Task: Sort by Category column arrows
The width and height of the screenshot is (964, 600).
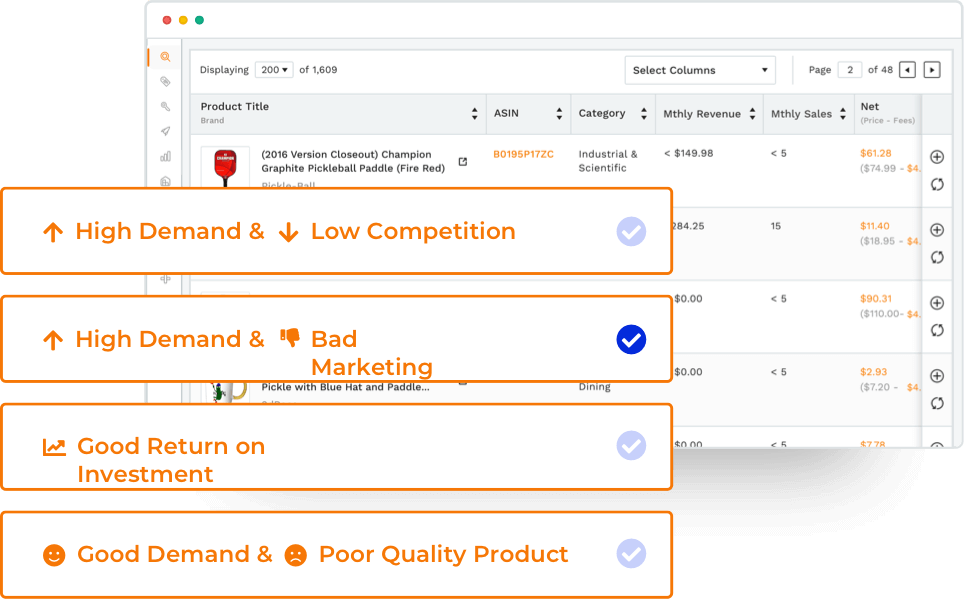Action: click(644, 113)
